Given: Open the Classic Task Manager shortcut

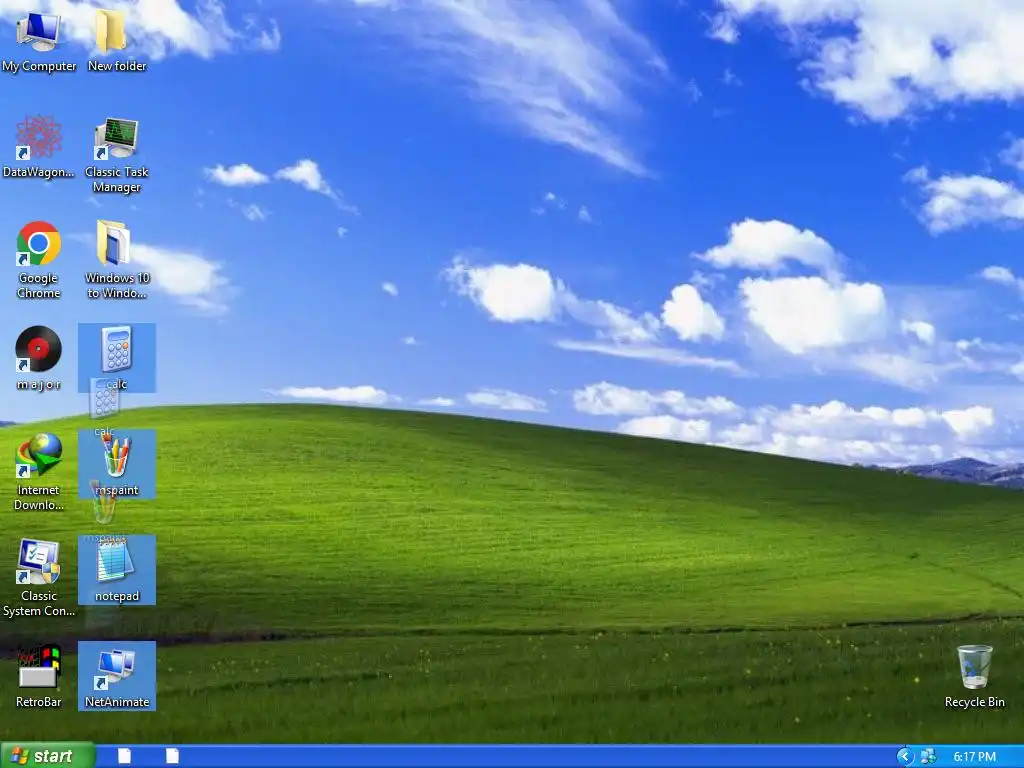Looking at the screenshot, I should [117, 154].
